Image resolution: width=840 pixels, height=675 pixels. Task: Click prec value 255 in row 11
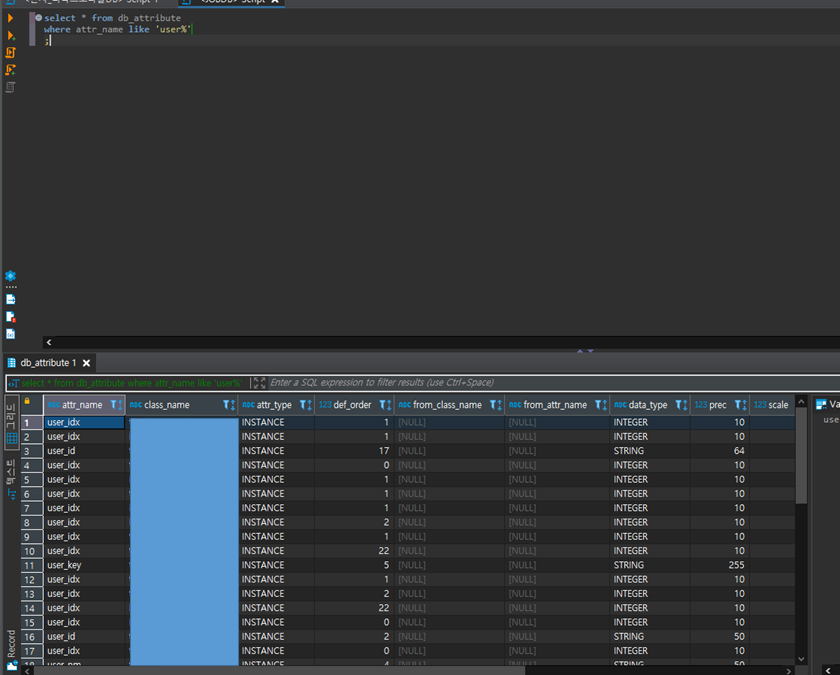[719, 565]
